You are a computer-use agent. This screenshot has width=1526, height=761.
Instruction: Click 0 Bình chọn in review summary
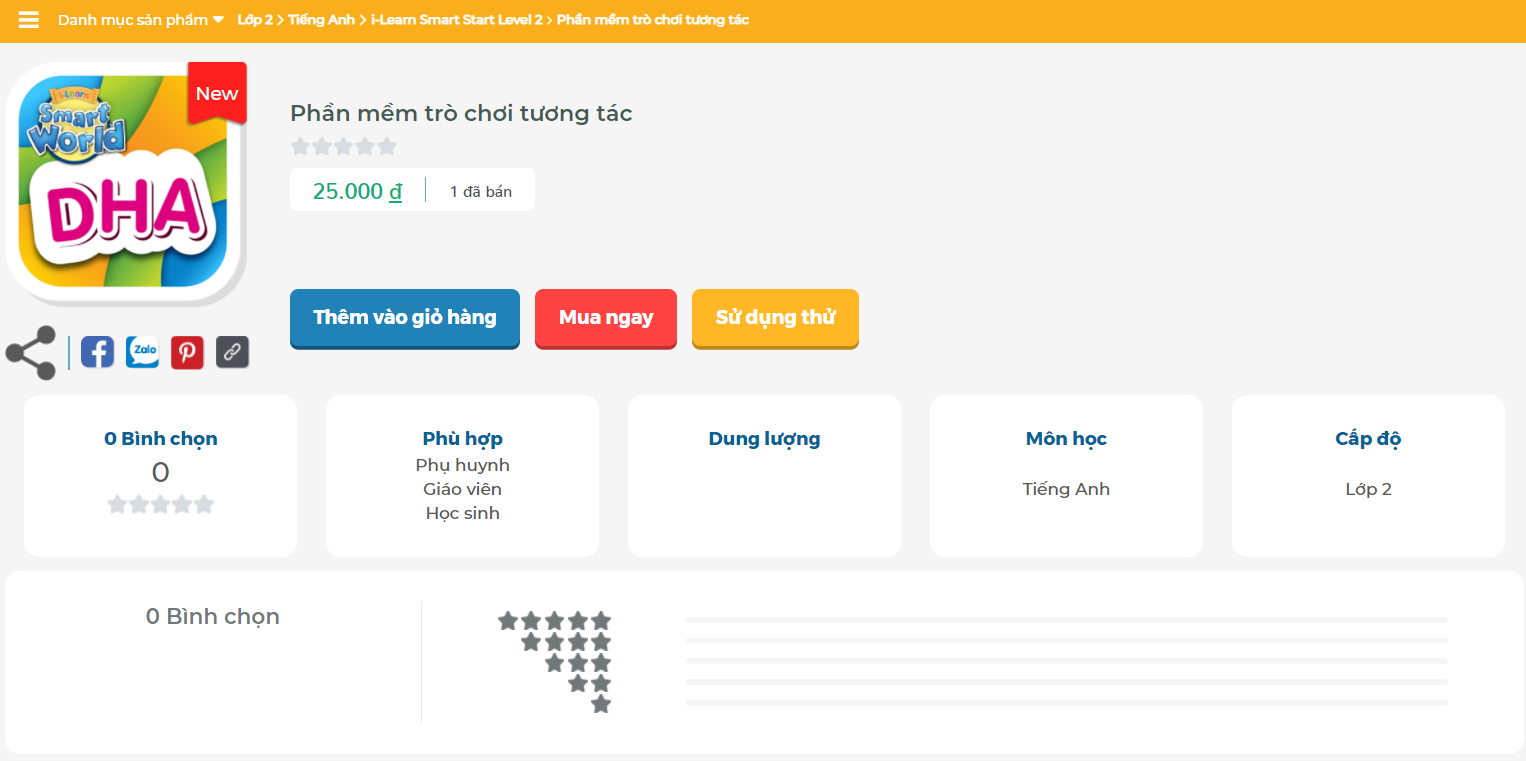(x=213, y=616)
